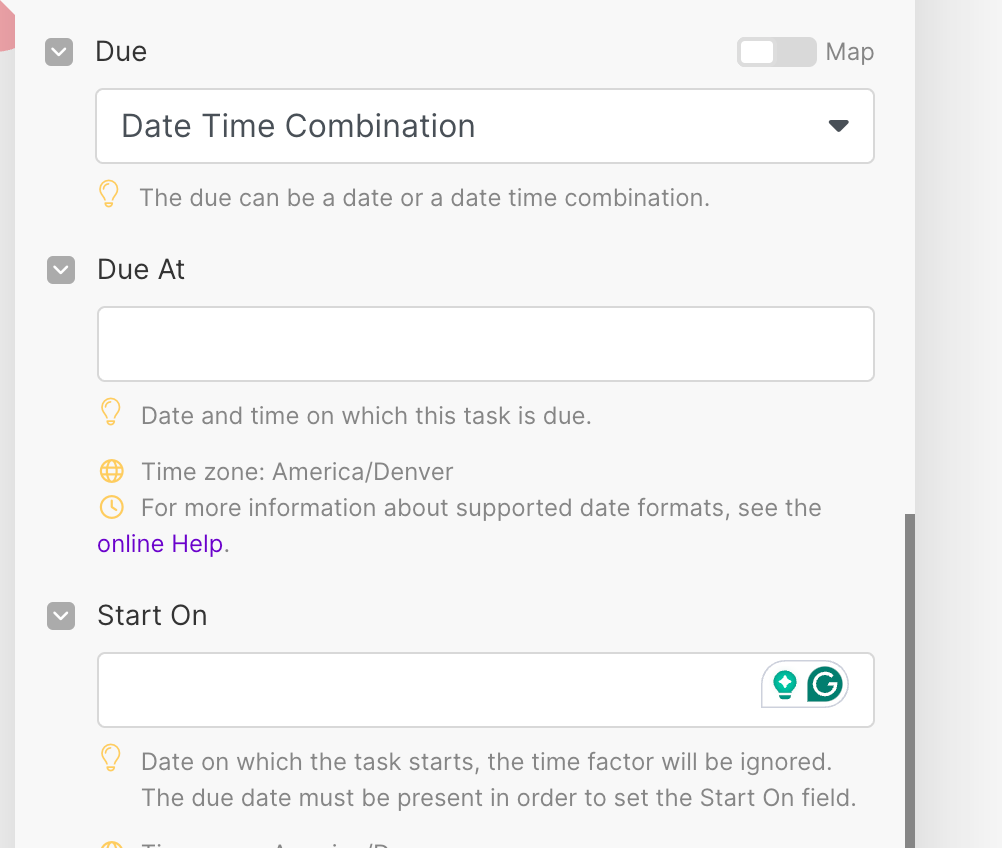Click the Time zone: America/Denver text
This screenshot has height=848, width=1002.
point(297,471)
